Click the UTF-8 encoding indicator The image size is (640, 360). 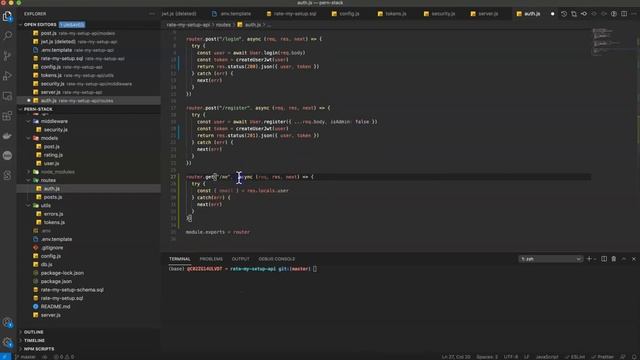coord(511,357)
